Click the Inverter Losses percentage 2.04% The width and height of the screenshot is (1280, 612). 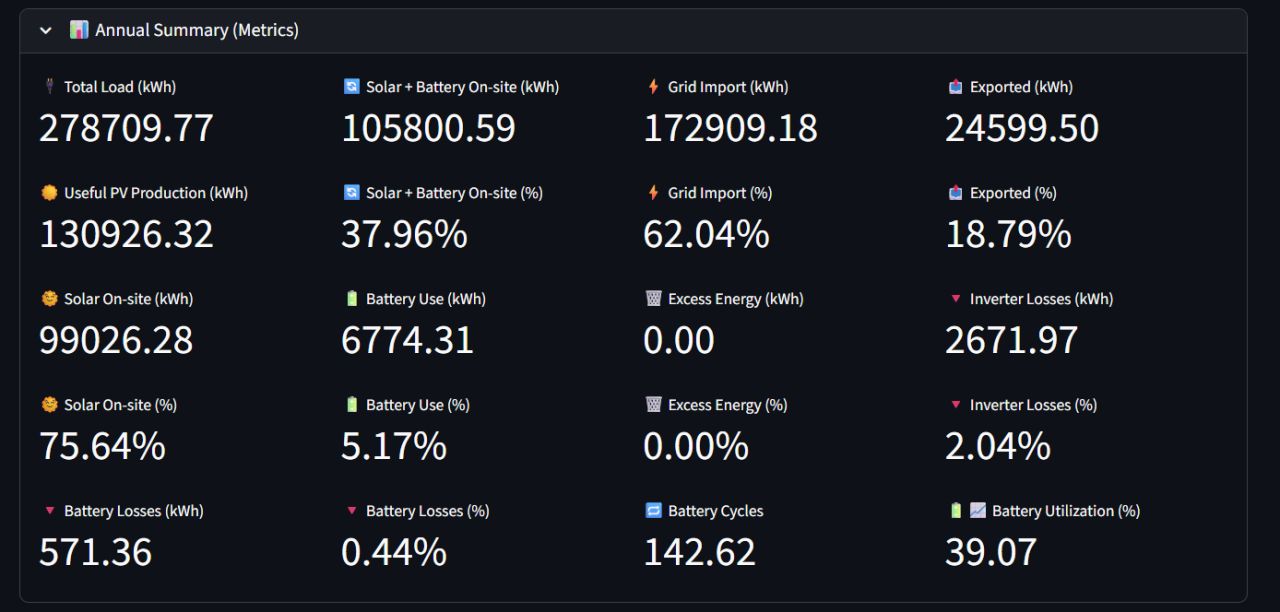(x=998, y=447)
